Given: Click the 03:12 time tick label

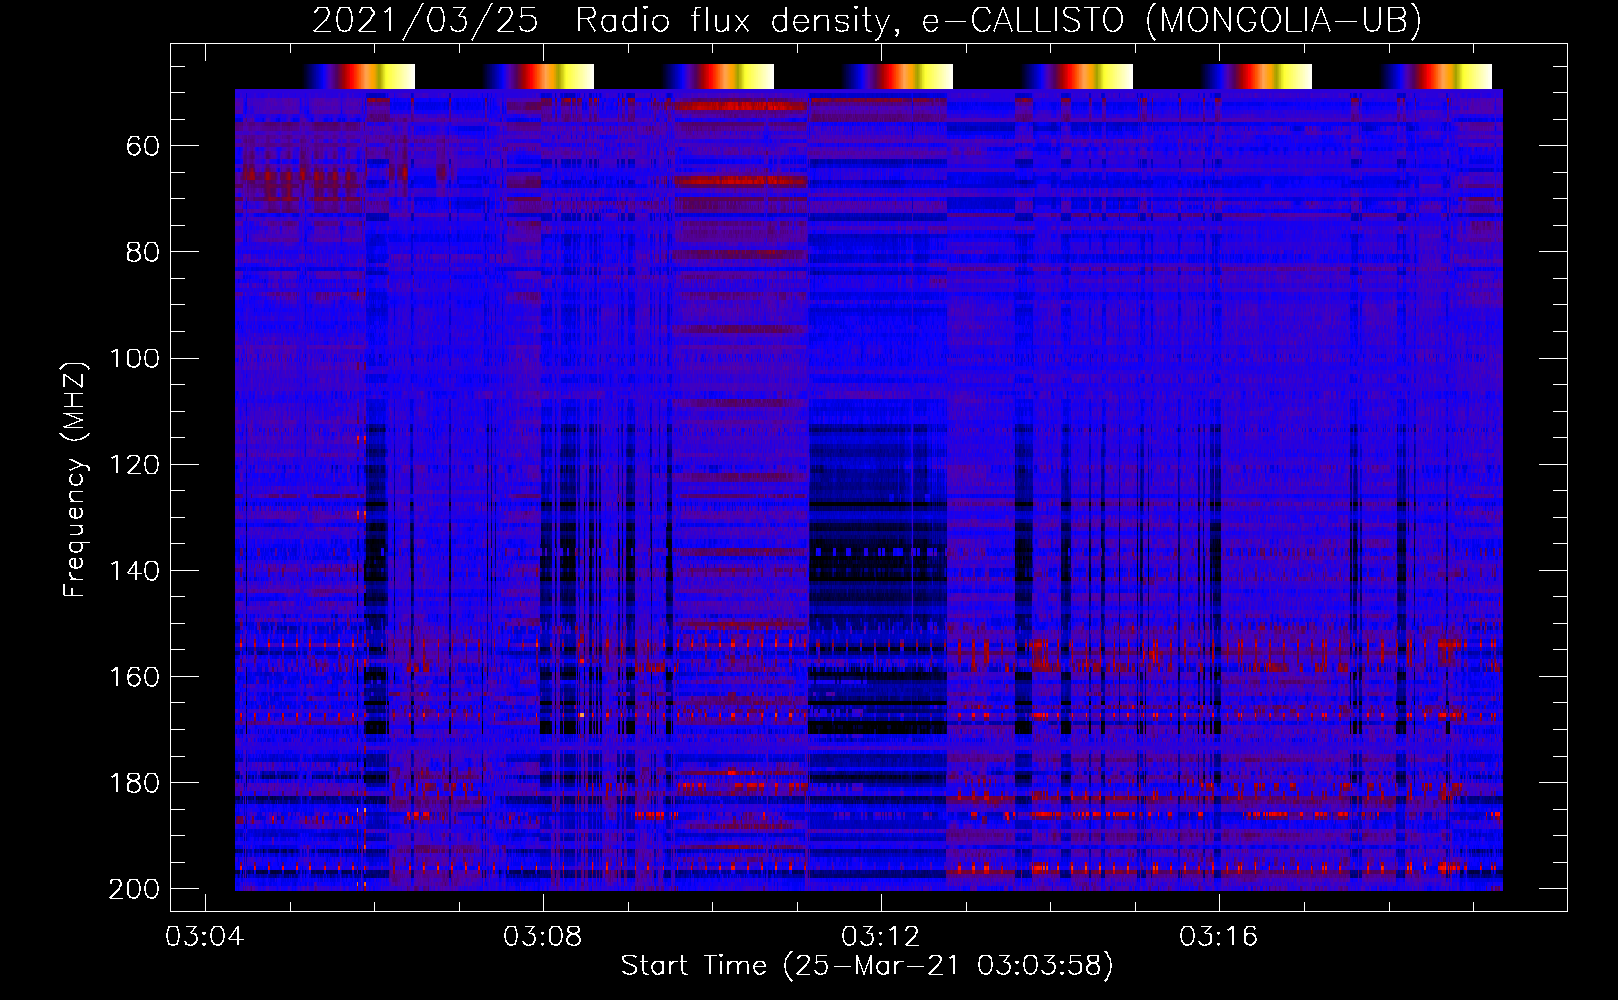Looking at the screenshot, I should (881, 937).
